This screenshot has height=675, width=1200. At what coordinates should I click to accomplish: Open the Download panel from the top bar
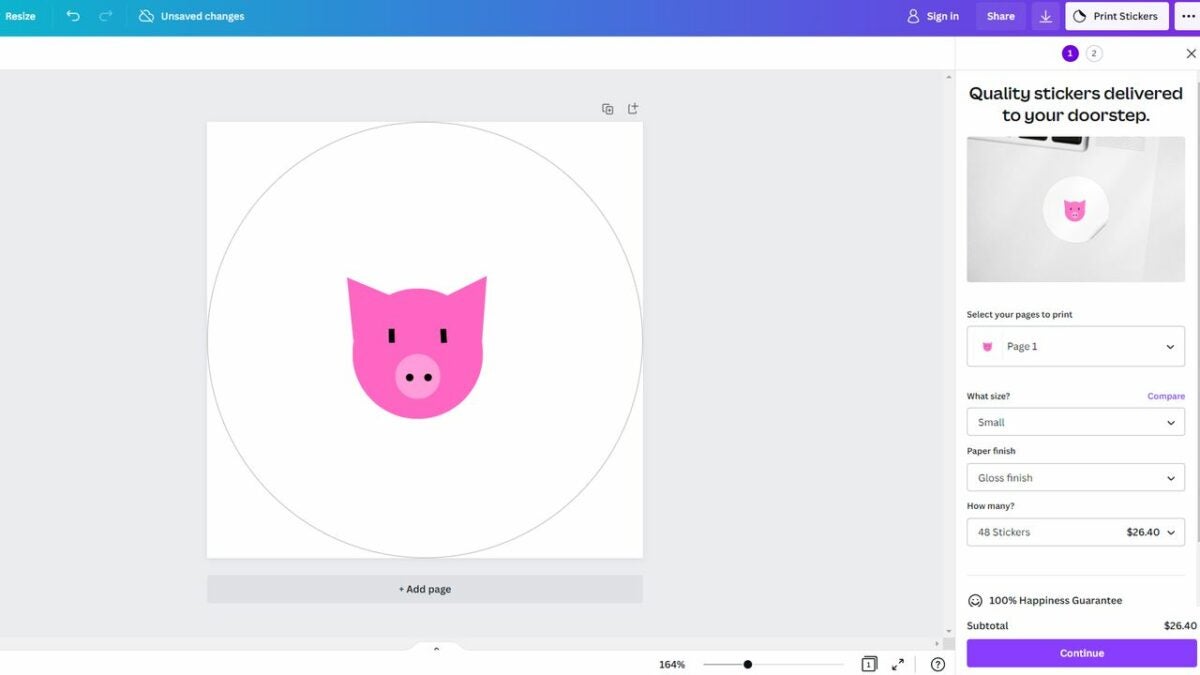(1045, 16)
